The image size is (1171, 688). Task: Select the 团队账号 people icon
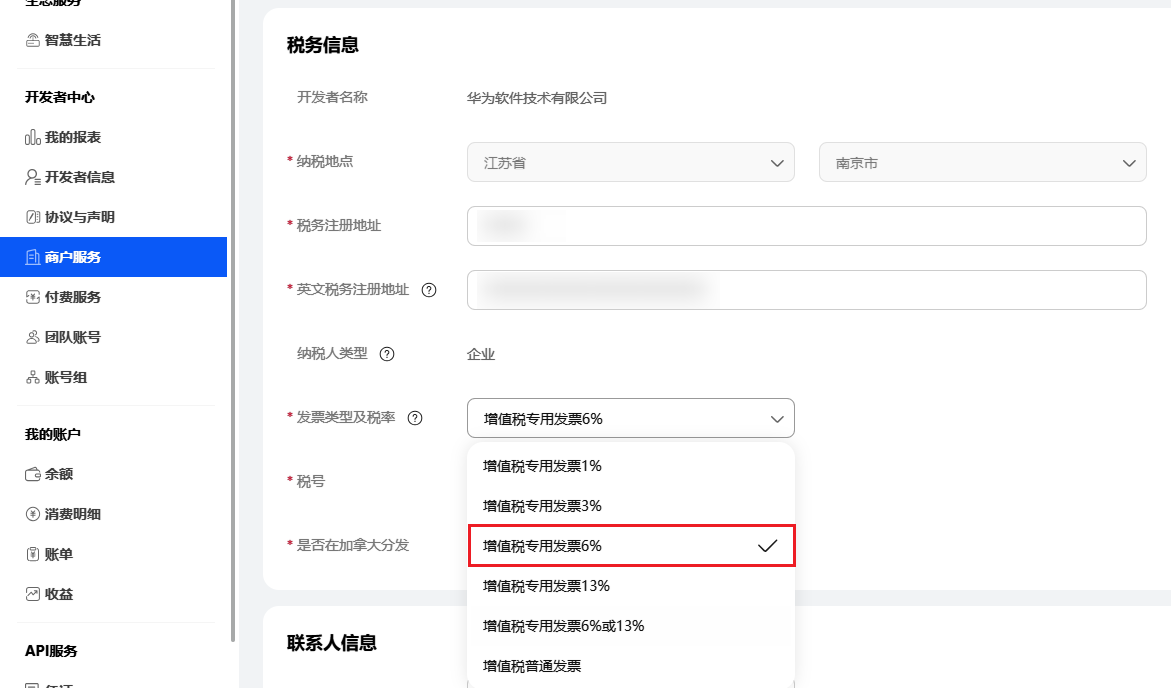[33, 336]
